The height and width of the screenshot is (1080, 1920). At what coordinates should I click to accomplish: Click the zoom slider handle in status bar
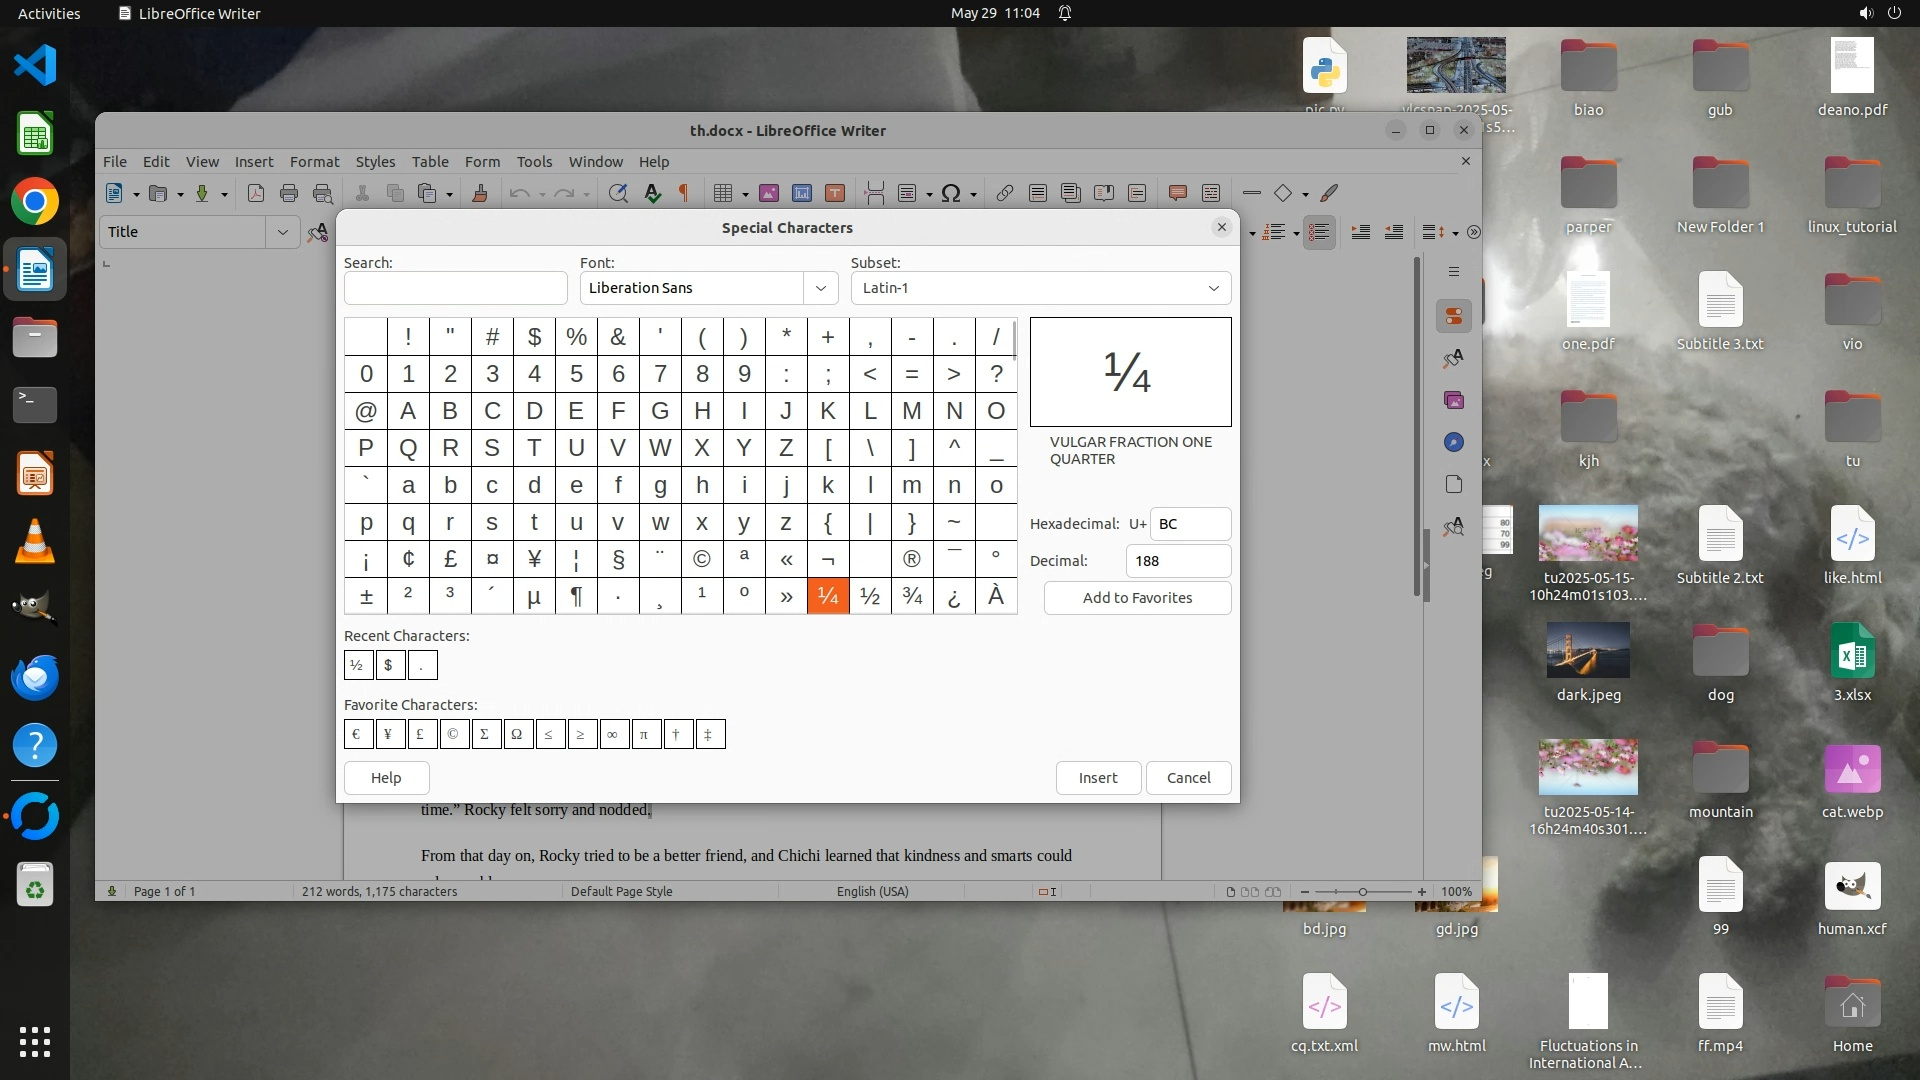click(x=1362, y=891)
